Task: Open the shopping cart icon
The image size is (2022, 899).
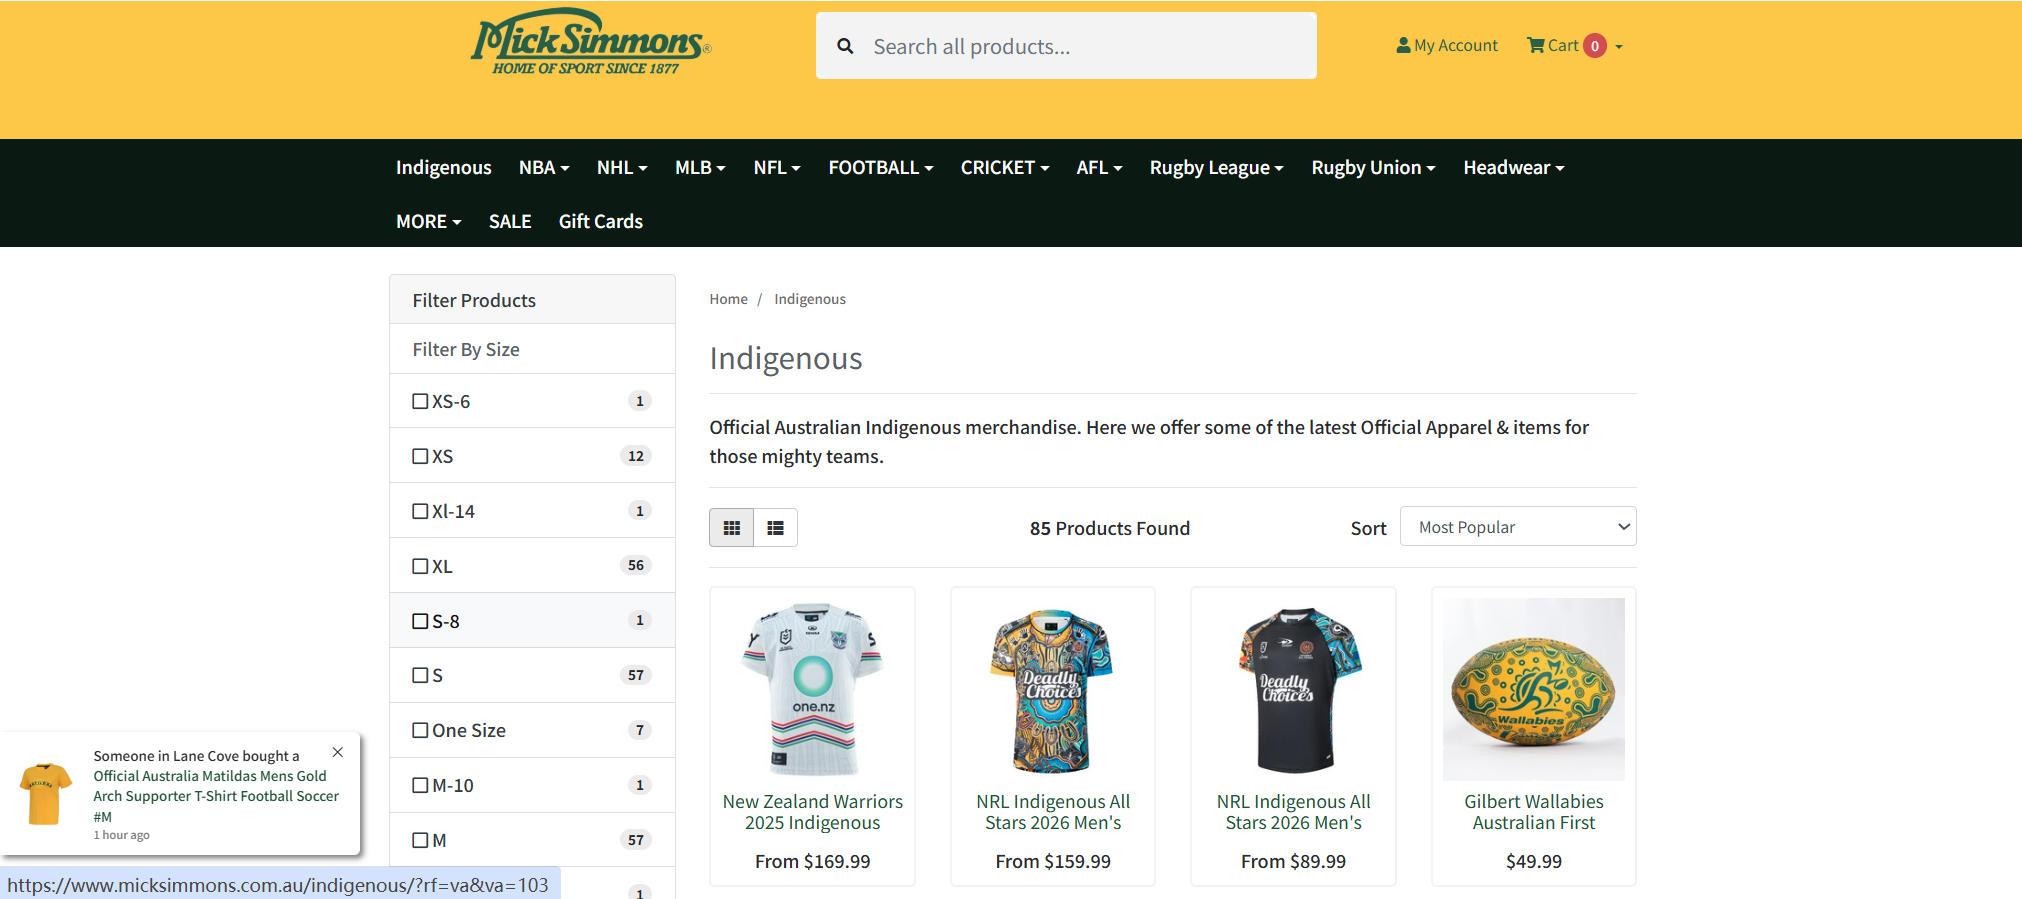Action: (1535, 45)
